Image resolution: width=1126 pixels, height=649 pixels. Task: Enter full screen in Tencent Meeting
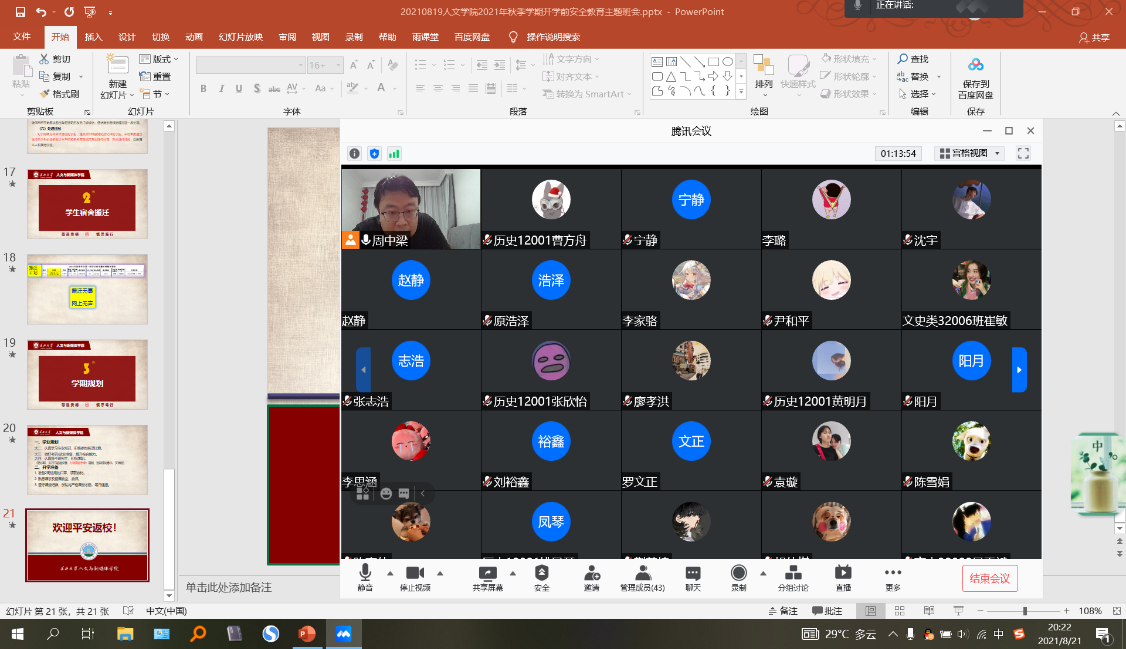pos(1023,153)
